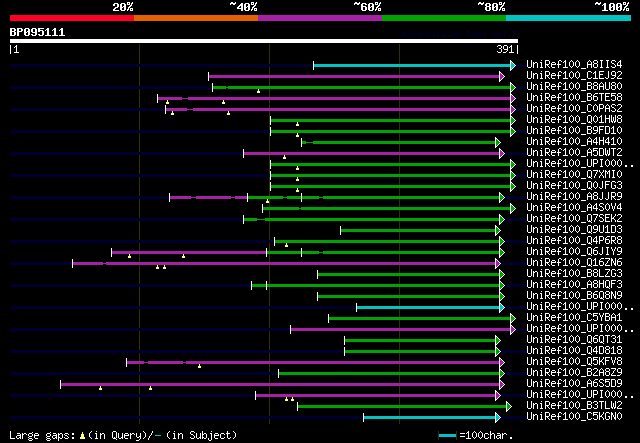The image size is (640, 443).
Task: Select the query name BP095111
Action: (37, 32)
